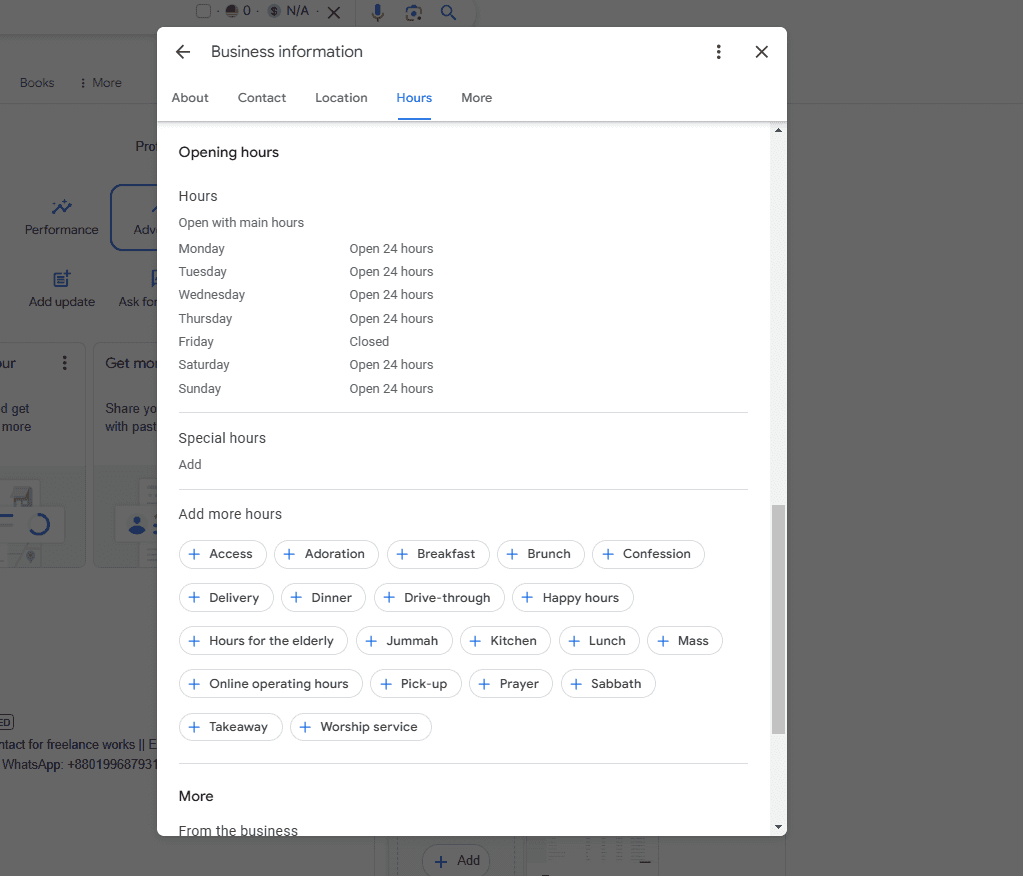The image size is (1023, 876).
Task: Go back using the arrow in Business information
Action: click(x=183, y=52)
